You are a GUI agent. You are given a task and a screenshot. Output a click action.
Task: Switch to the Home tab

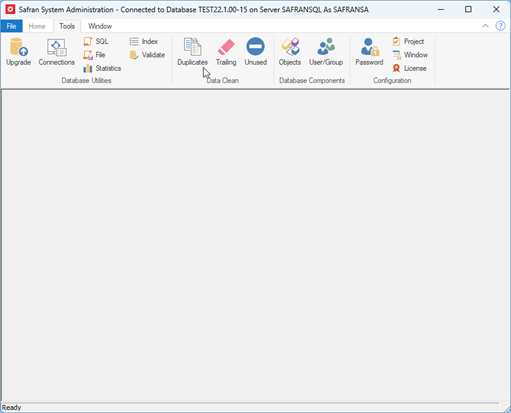[37, 26]
